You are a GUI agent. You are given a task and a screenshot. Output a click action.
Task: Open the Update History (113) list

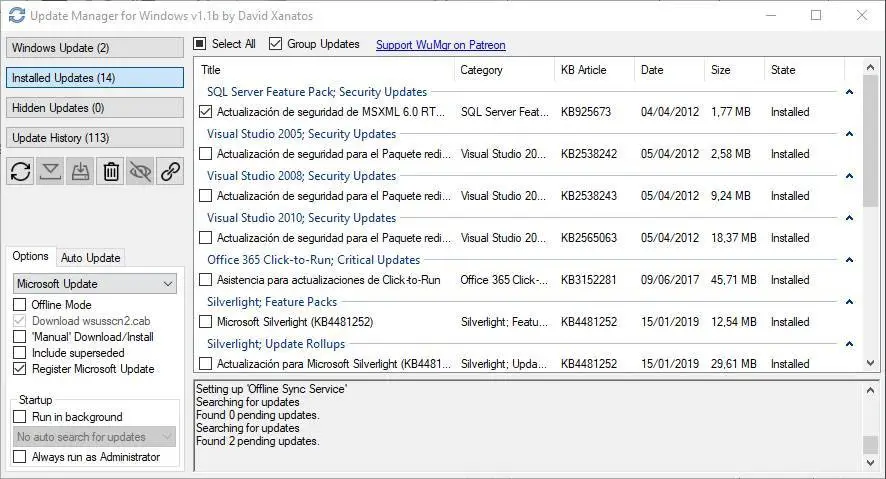tap(95, 138)
